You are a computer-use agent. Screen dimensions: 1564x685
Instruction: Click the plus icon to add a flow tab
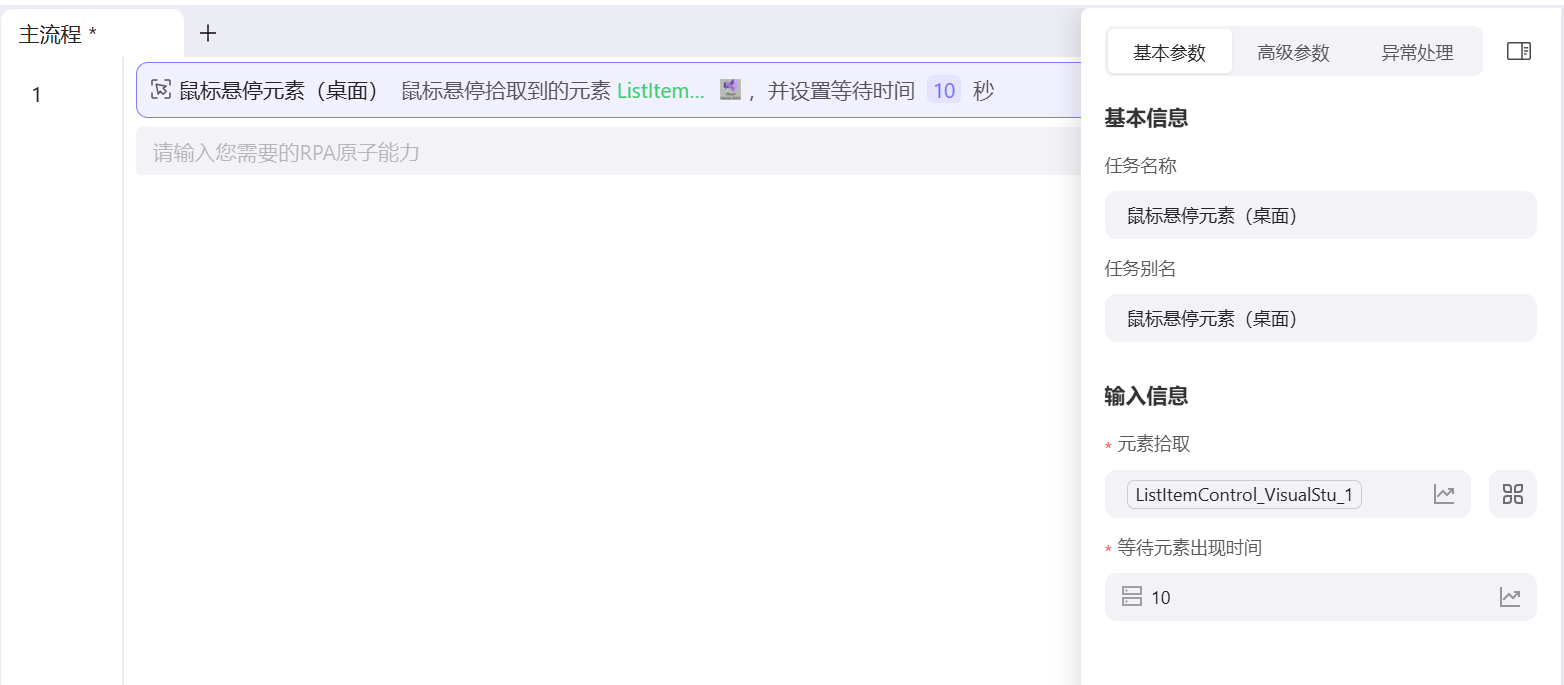[x=207, y=33]
